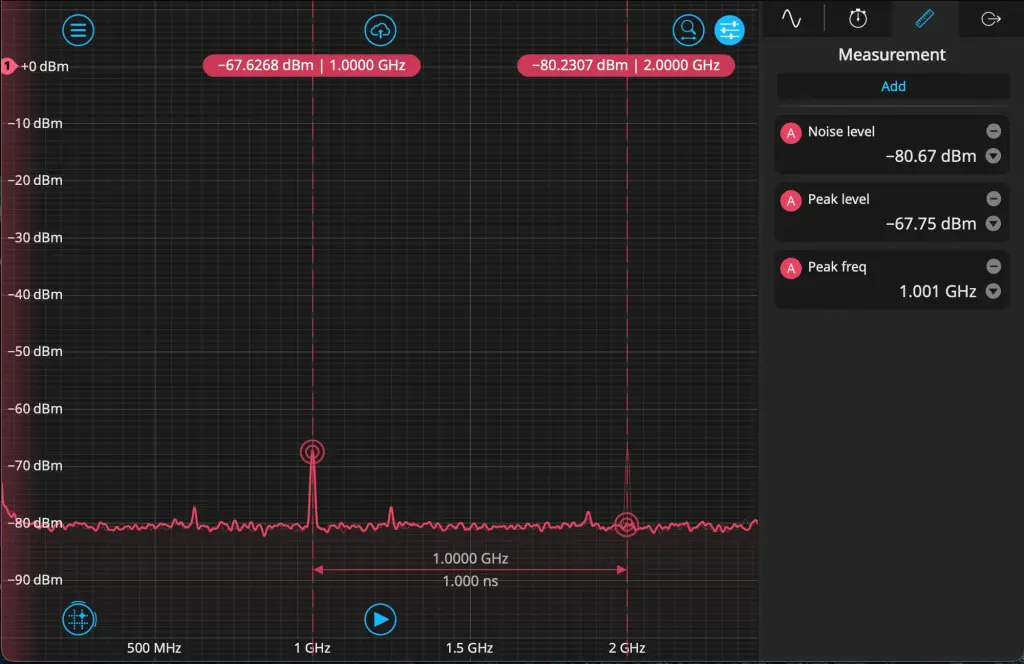This screenshot has width=1024, height=664.
Task: Click the cursor marker at 2 GHz
Action: tap(626, 524)
